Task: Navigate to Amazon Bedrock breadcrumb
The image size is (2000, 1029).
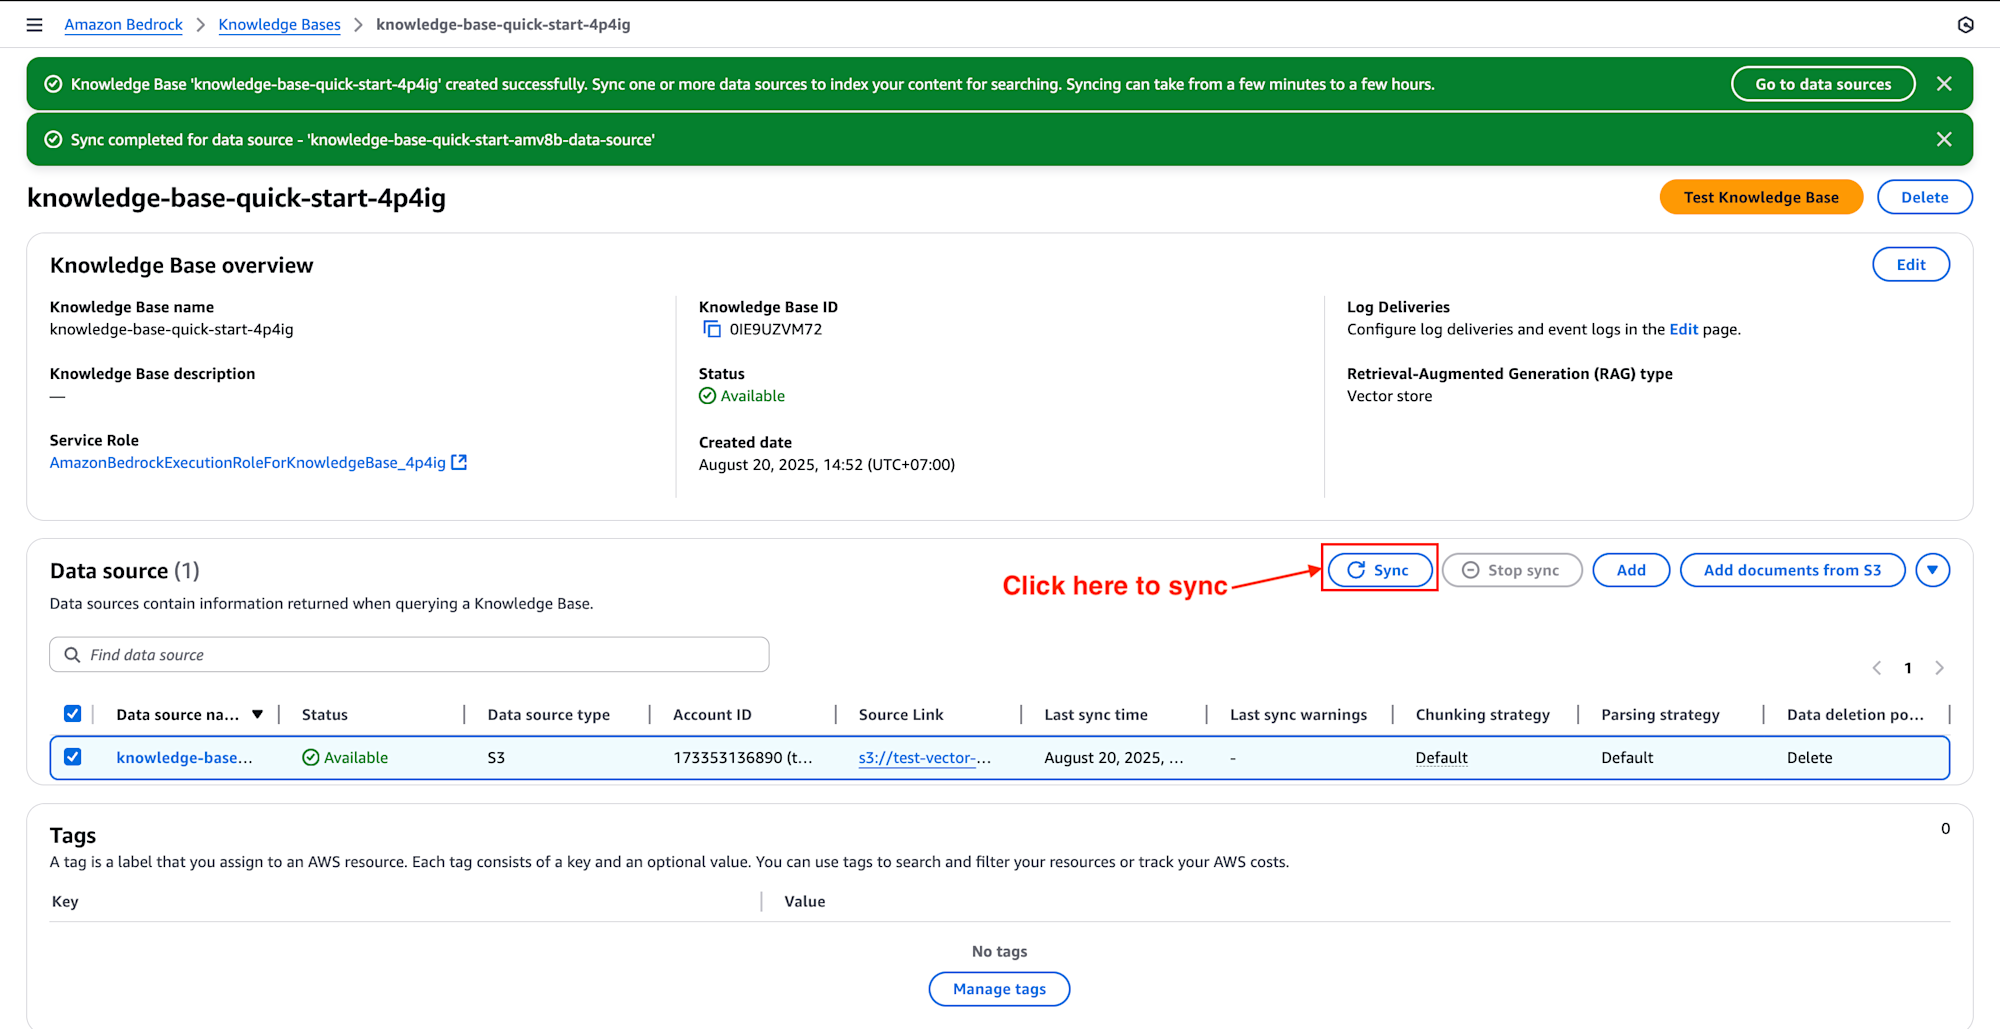Action: click(123, 24)
